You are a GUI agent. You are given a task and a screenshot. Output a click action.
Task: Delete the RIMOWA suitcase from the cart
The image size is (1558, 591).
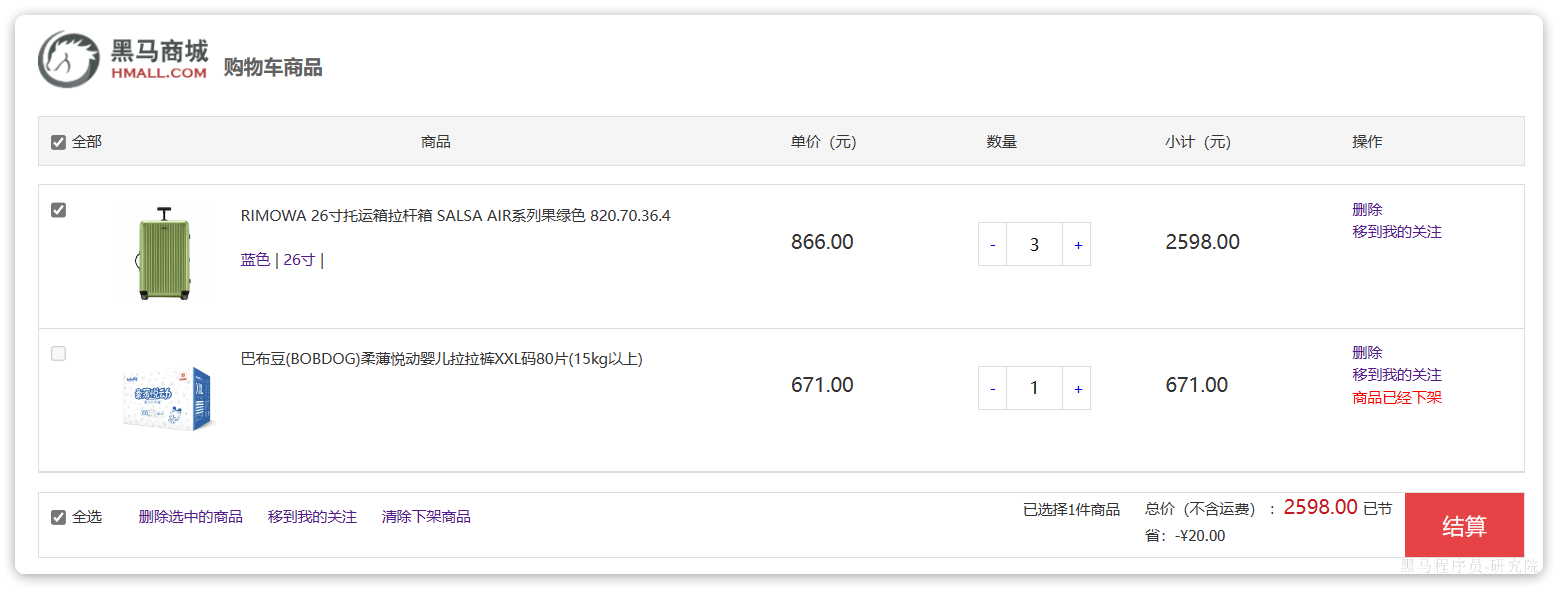click(1367, 210)
